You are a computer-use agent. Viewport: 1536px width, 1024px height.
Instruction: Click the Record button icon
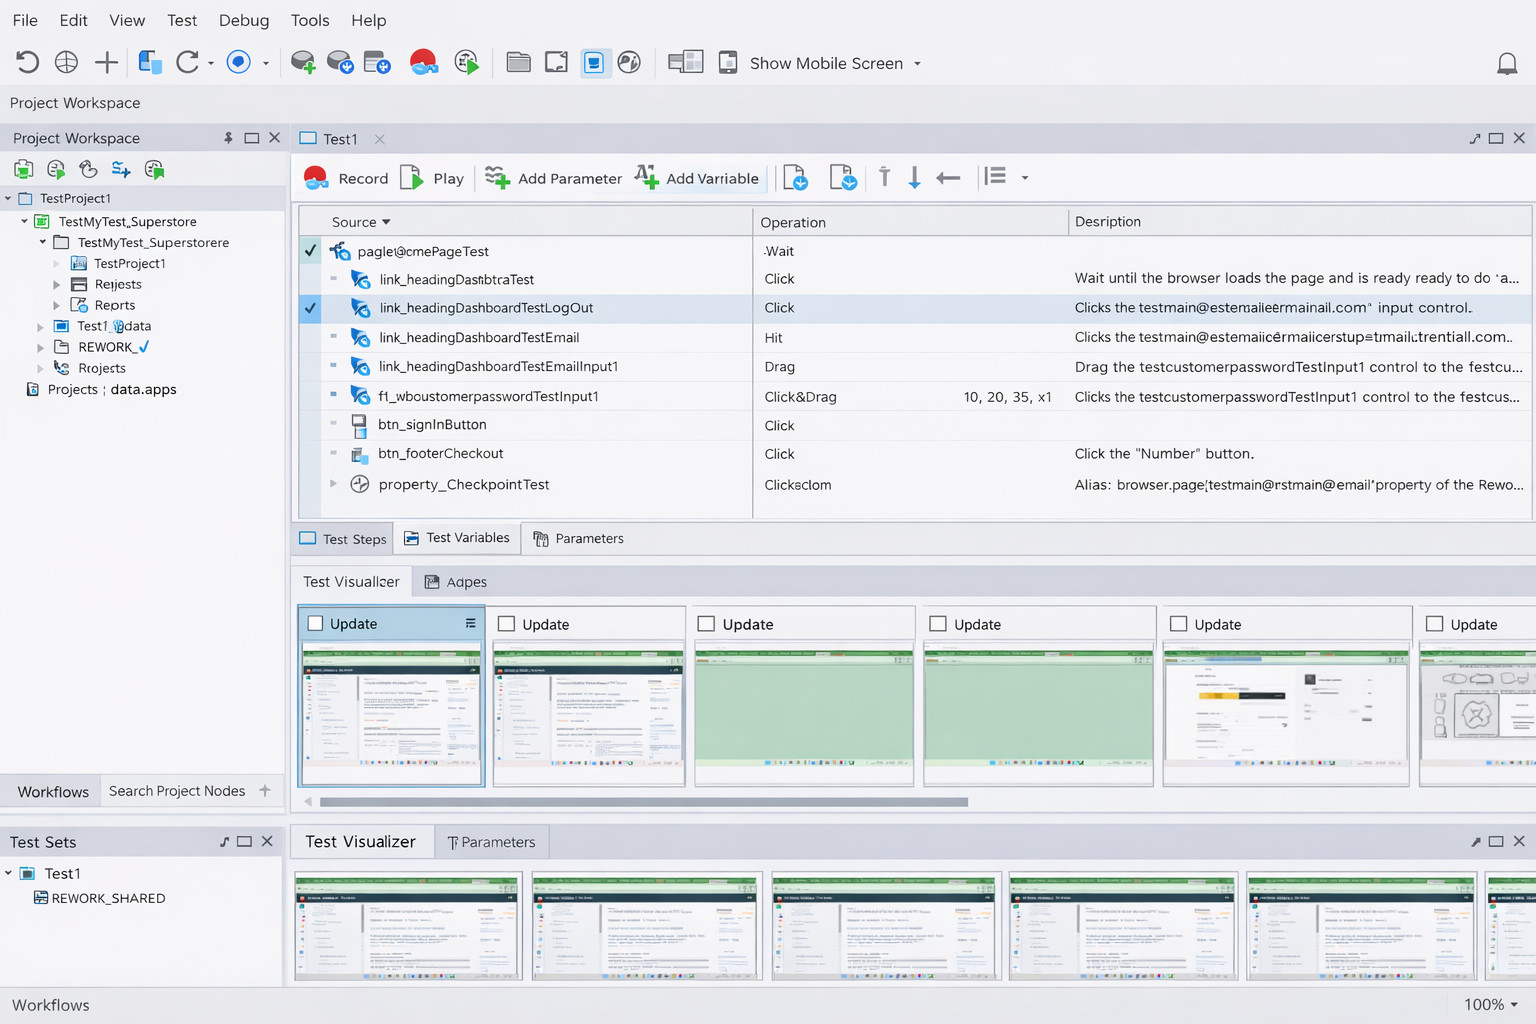(316, 178)
